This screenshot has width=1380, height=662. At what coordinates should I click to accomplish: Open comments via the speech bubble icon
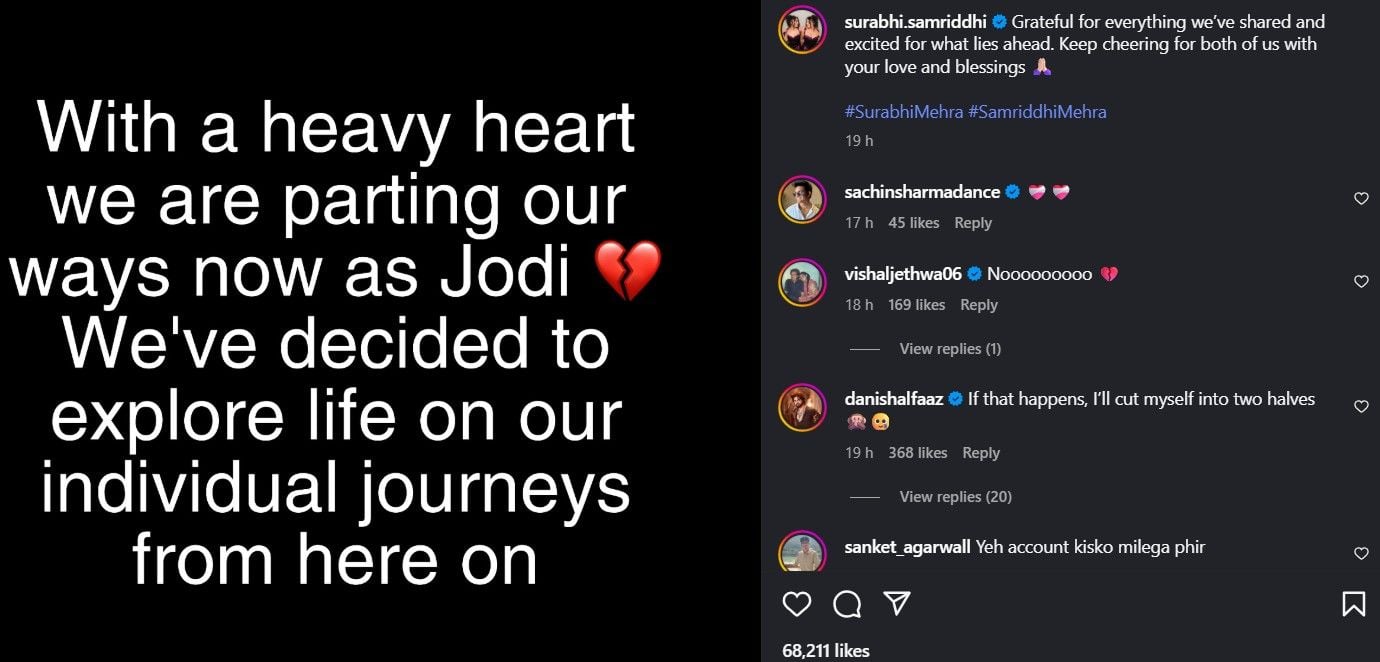[847, 604]
